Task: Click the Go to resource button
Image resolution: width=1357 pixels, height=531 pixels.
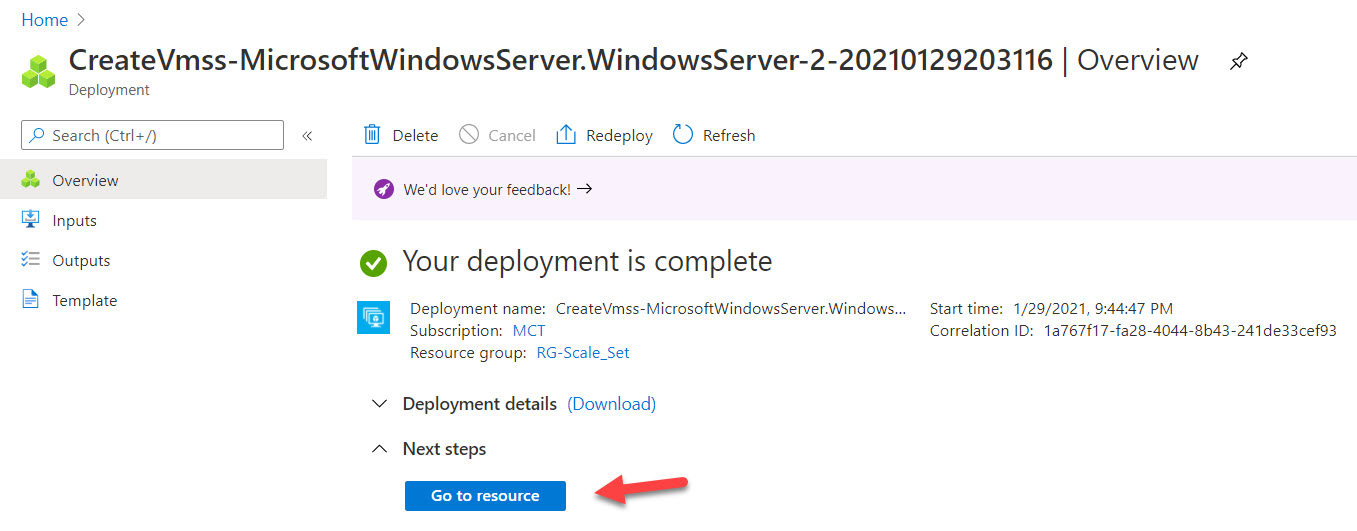Action: (485, 496)
